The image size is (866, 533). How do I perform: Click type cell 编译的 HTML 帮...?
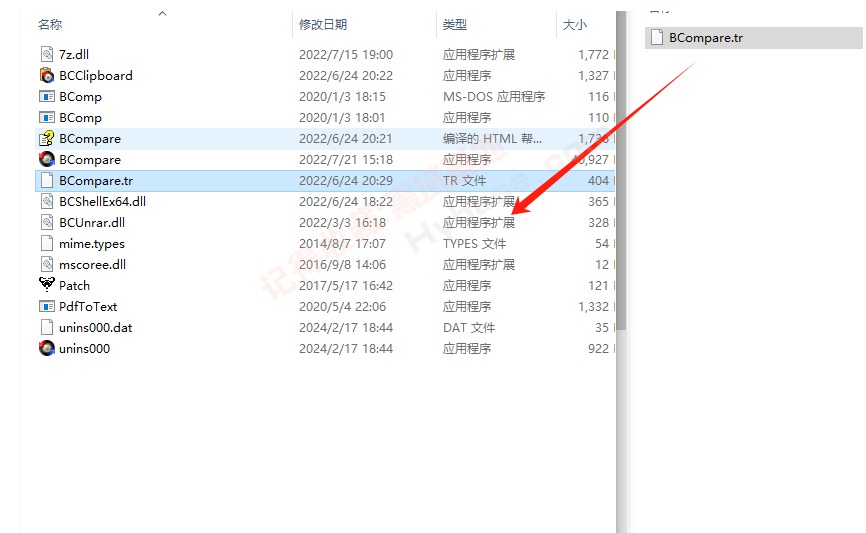pos(492,138)
